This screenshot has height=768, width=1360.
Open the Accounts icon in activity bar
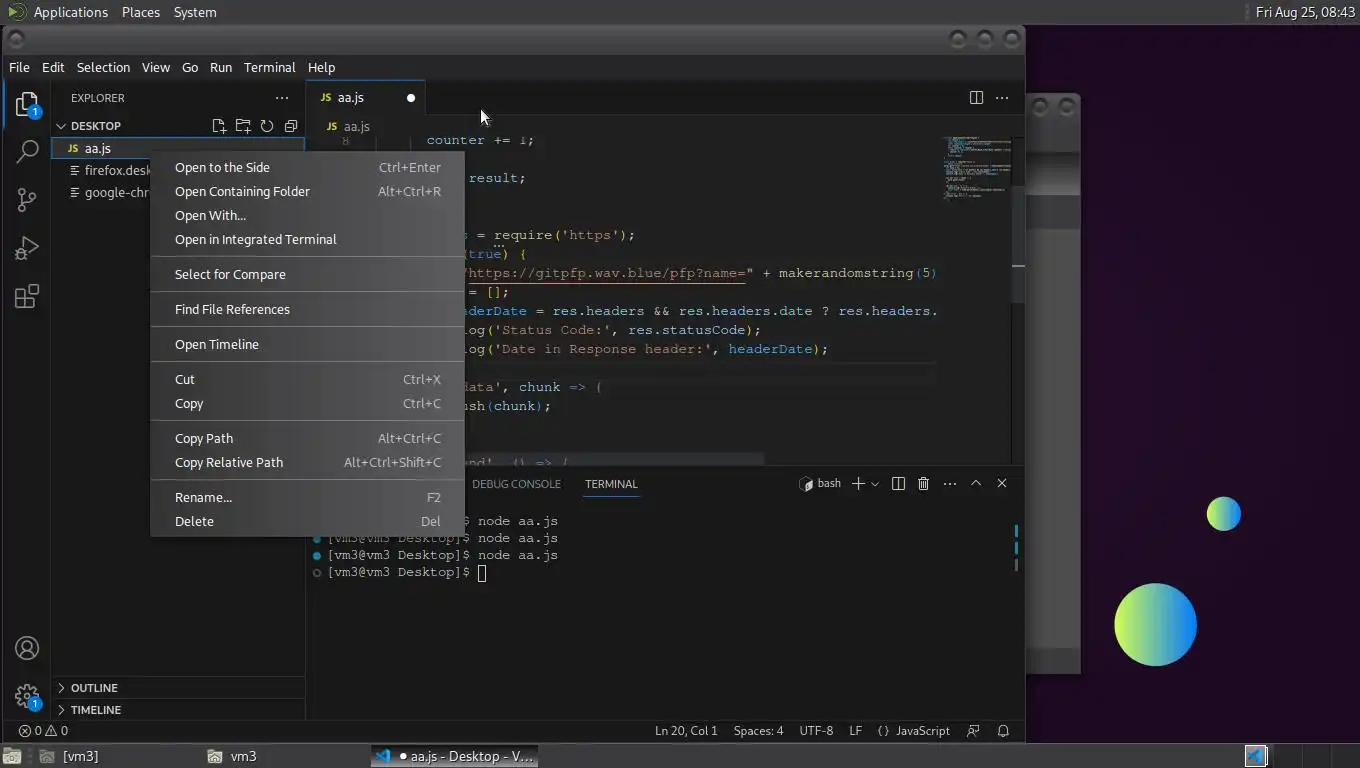[x=27, y=648]
